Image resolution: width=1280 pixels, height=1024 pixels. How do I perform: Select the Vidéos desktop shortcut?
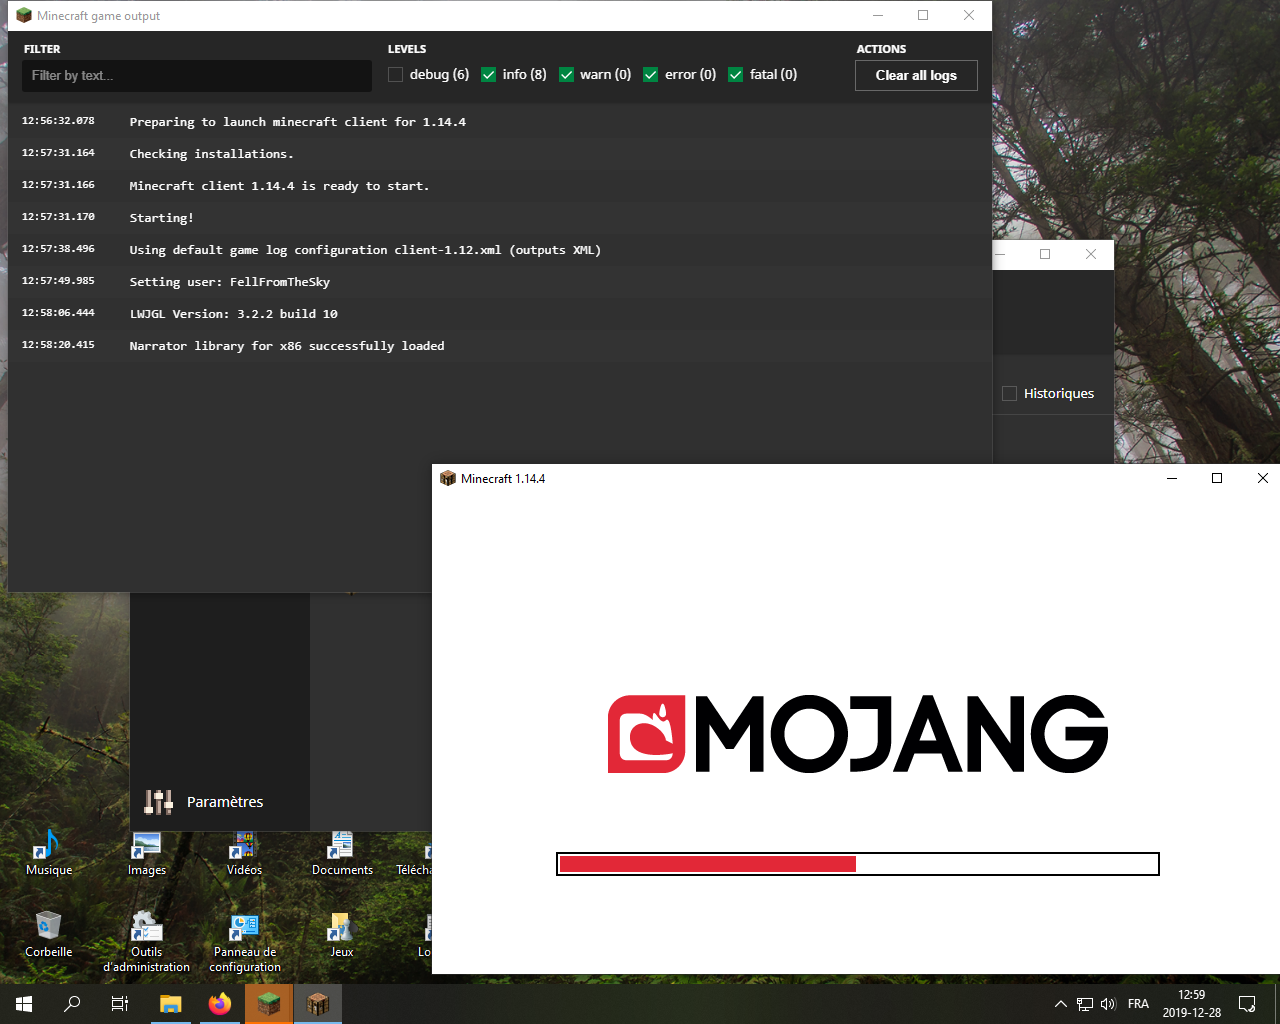pyautogui.click(x=245, y=854)
